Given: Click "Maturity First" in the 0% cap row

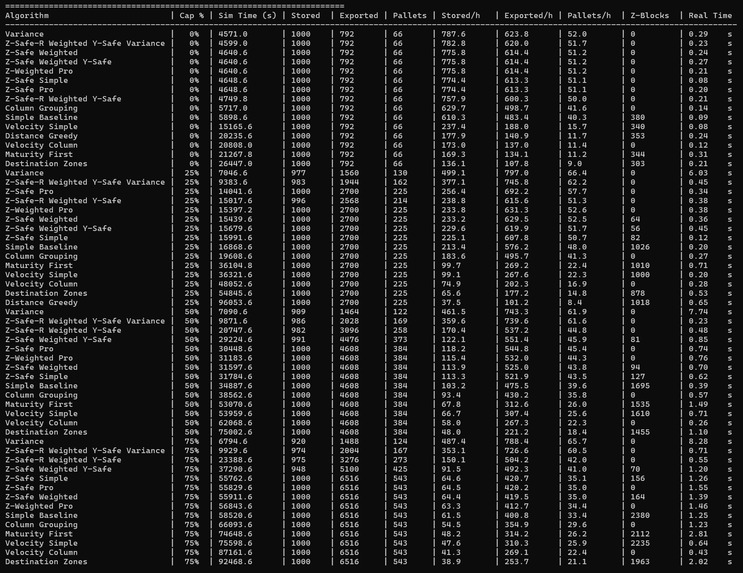Looking at the screenshot, I should tap(39, 155).
